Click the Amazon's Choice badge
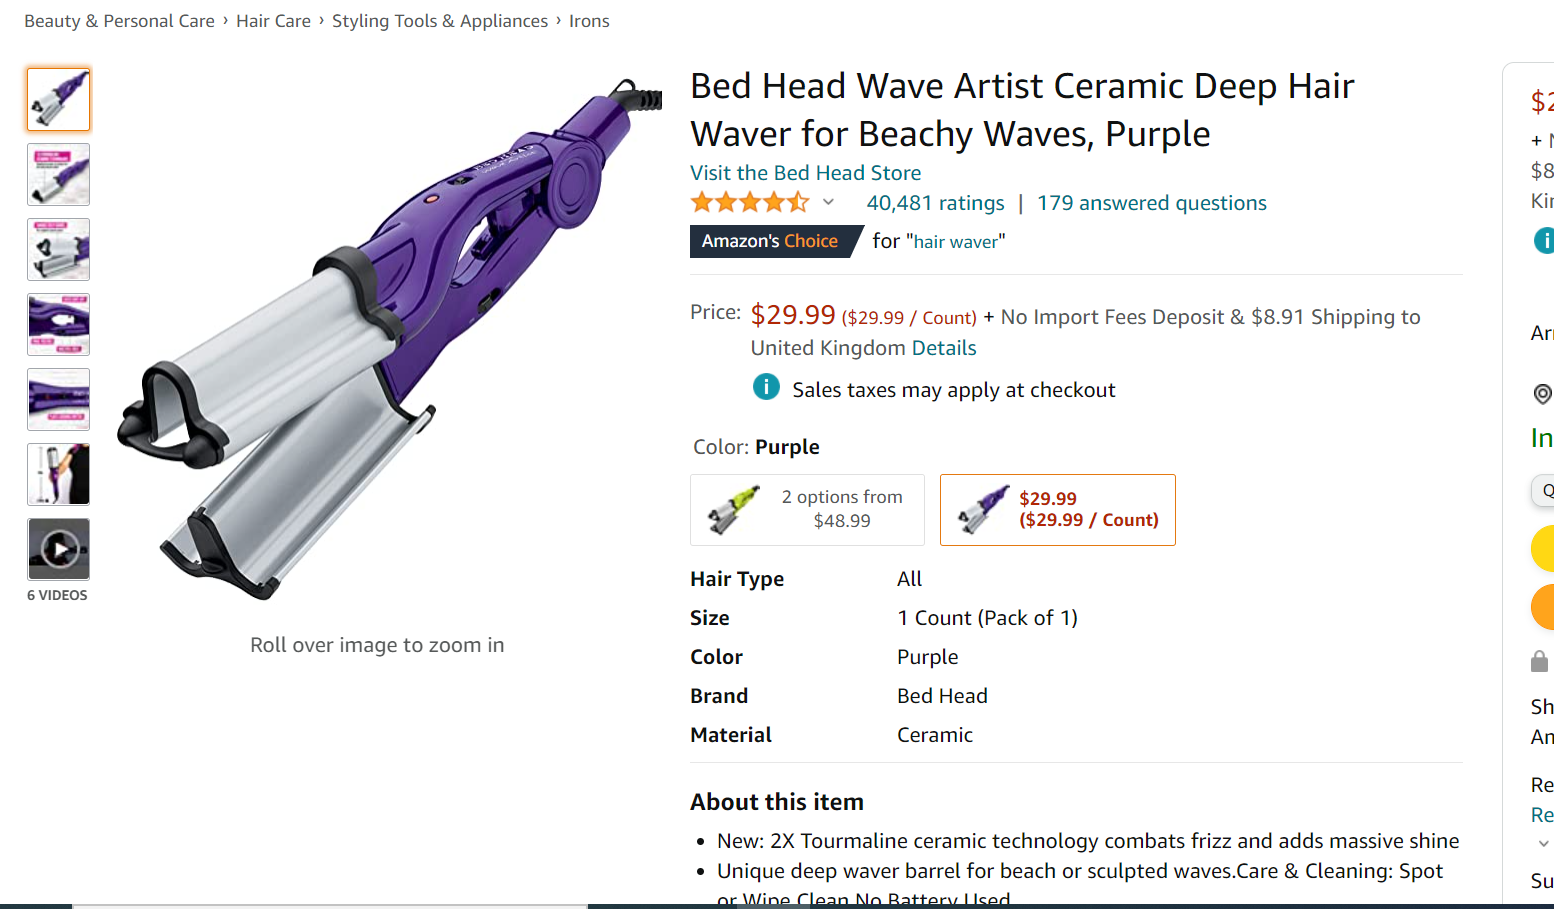 [770, 241]
